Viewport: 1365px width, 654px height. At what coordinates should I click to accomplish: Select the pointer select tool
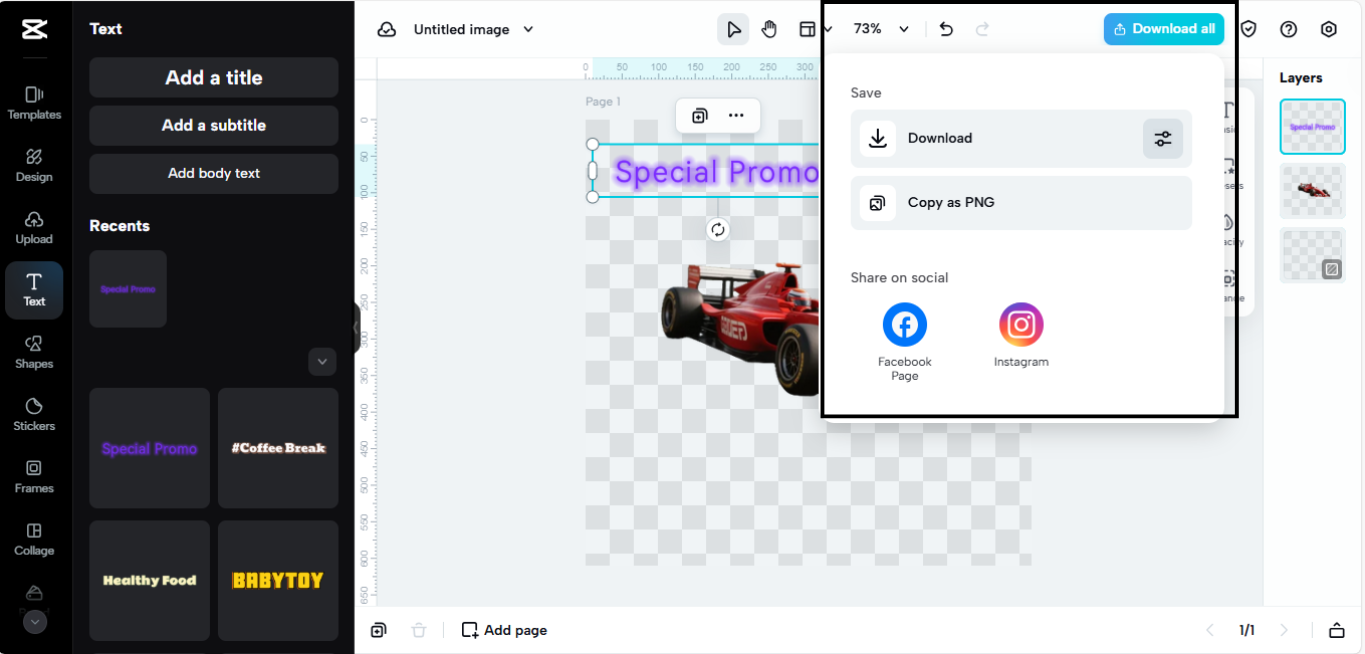(733, 29)
